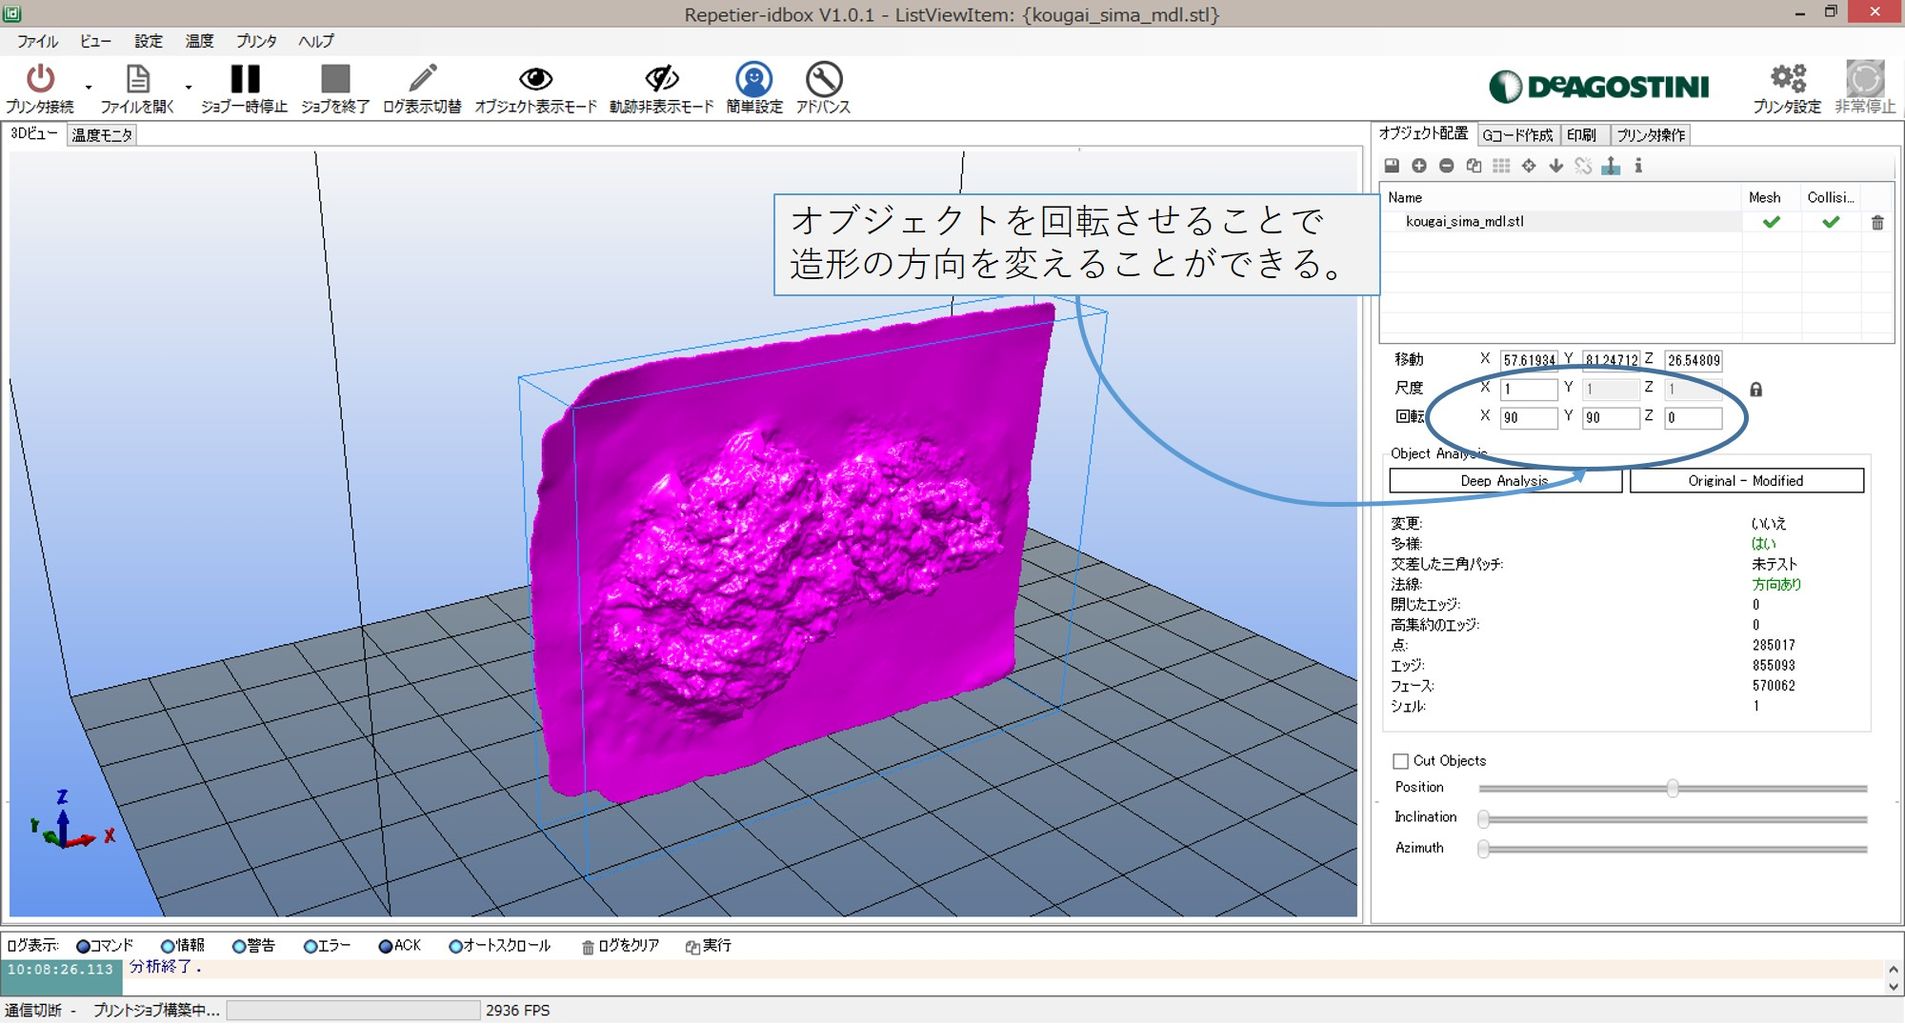Viewport: 1905px width, 1024px height.
Task: Switch to the 3Dビュー tab
Action: 34,134
